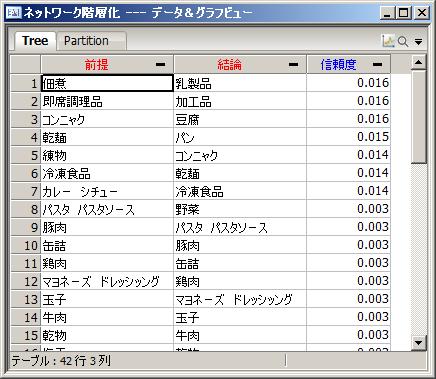Screen dimensions: 436x379
Task: Select the コンニャク cell in row 5
Action: point(240,155)
